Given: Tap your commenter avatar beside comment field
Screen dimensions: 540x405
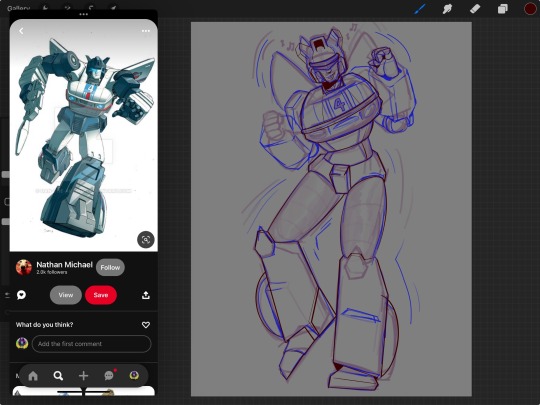Looking at the screenshot, I should click(x=22, y=343).
